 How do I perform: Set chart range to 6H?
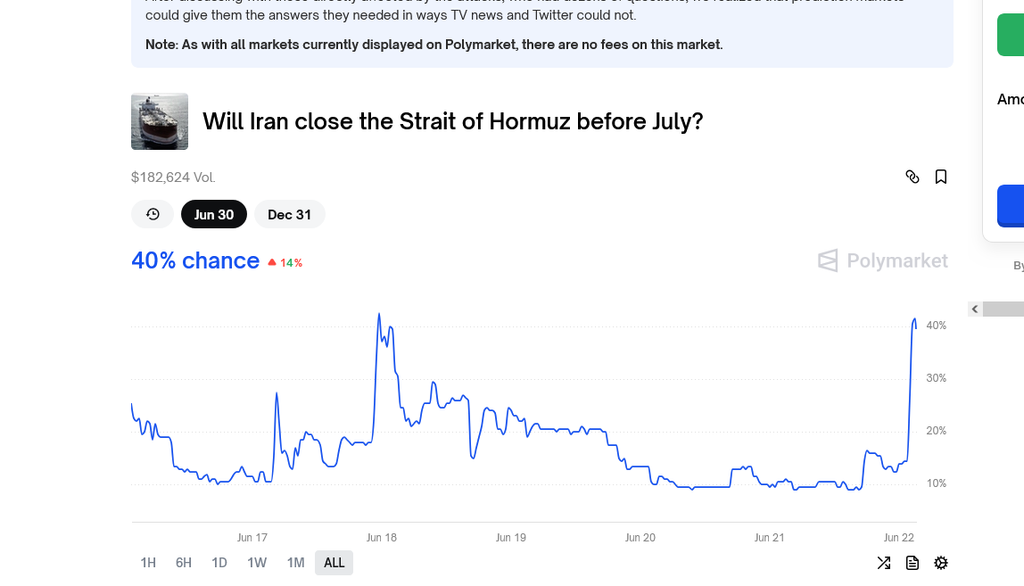coord(184,562)
